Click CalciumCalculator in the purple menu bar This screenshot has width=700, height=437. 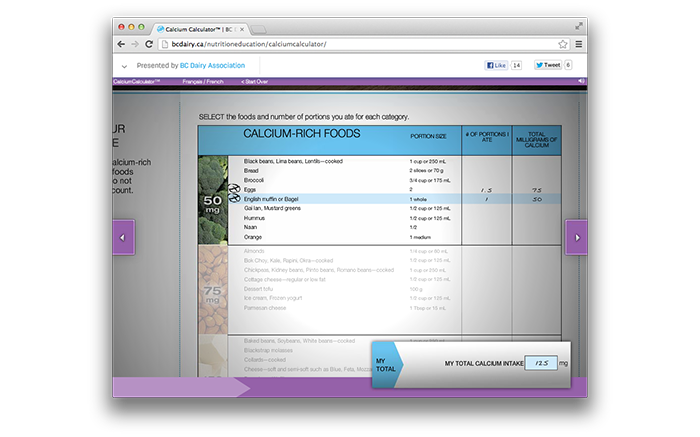click(x=137, y=82)
